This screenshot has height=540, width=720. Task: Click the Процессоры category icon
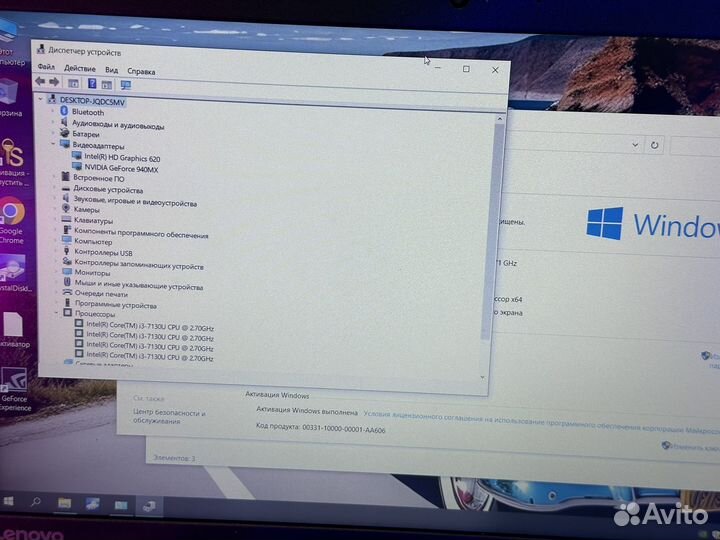(68, 313)
